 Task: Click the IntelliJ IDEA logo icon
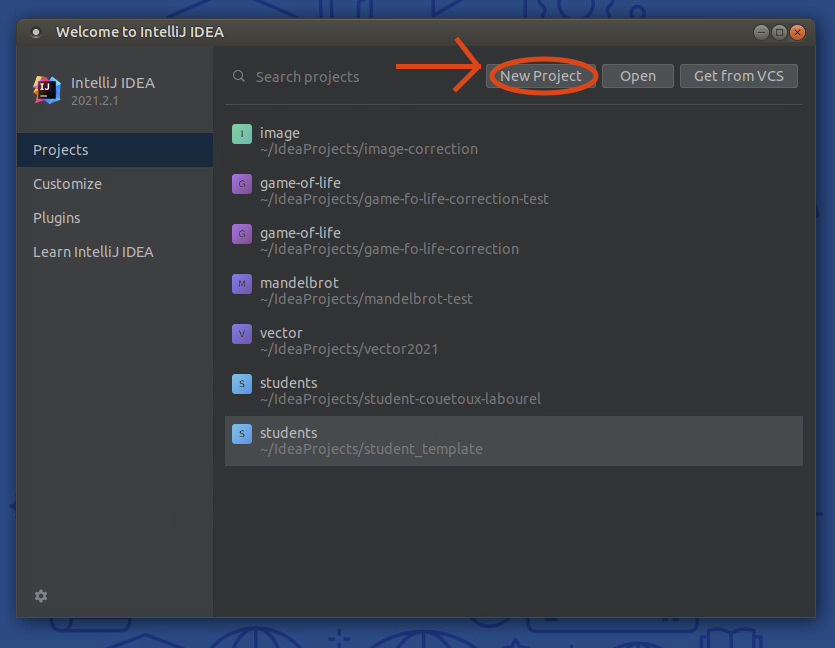tap(47, 89)
